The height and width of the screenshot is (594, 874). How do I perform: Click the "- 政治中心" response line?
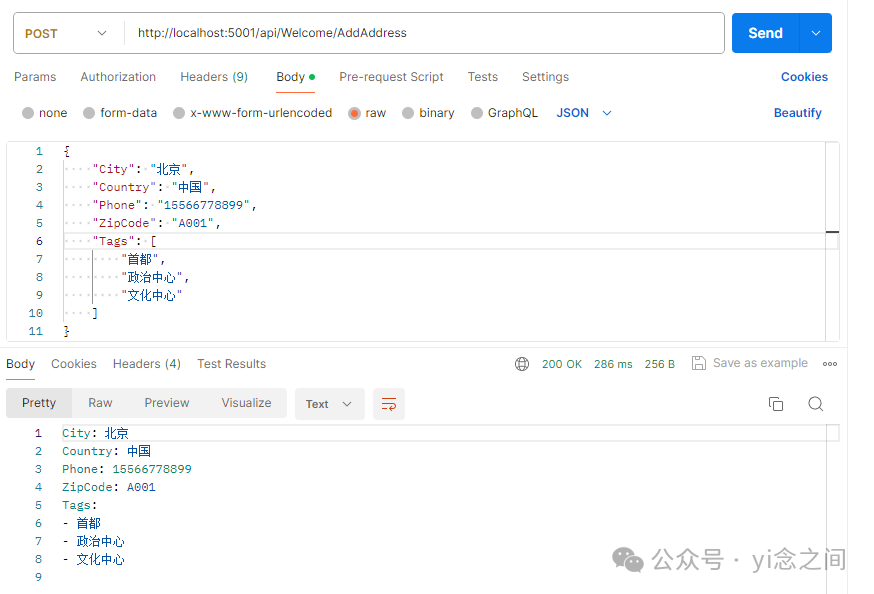coord(93,542)
